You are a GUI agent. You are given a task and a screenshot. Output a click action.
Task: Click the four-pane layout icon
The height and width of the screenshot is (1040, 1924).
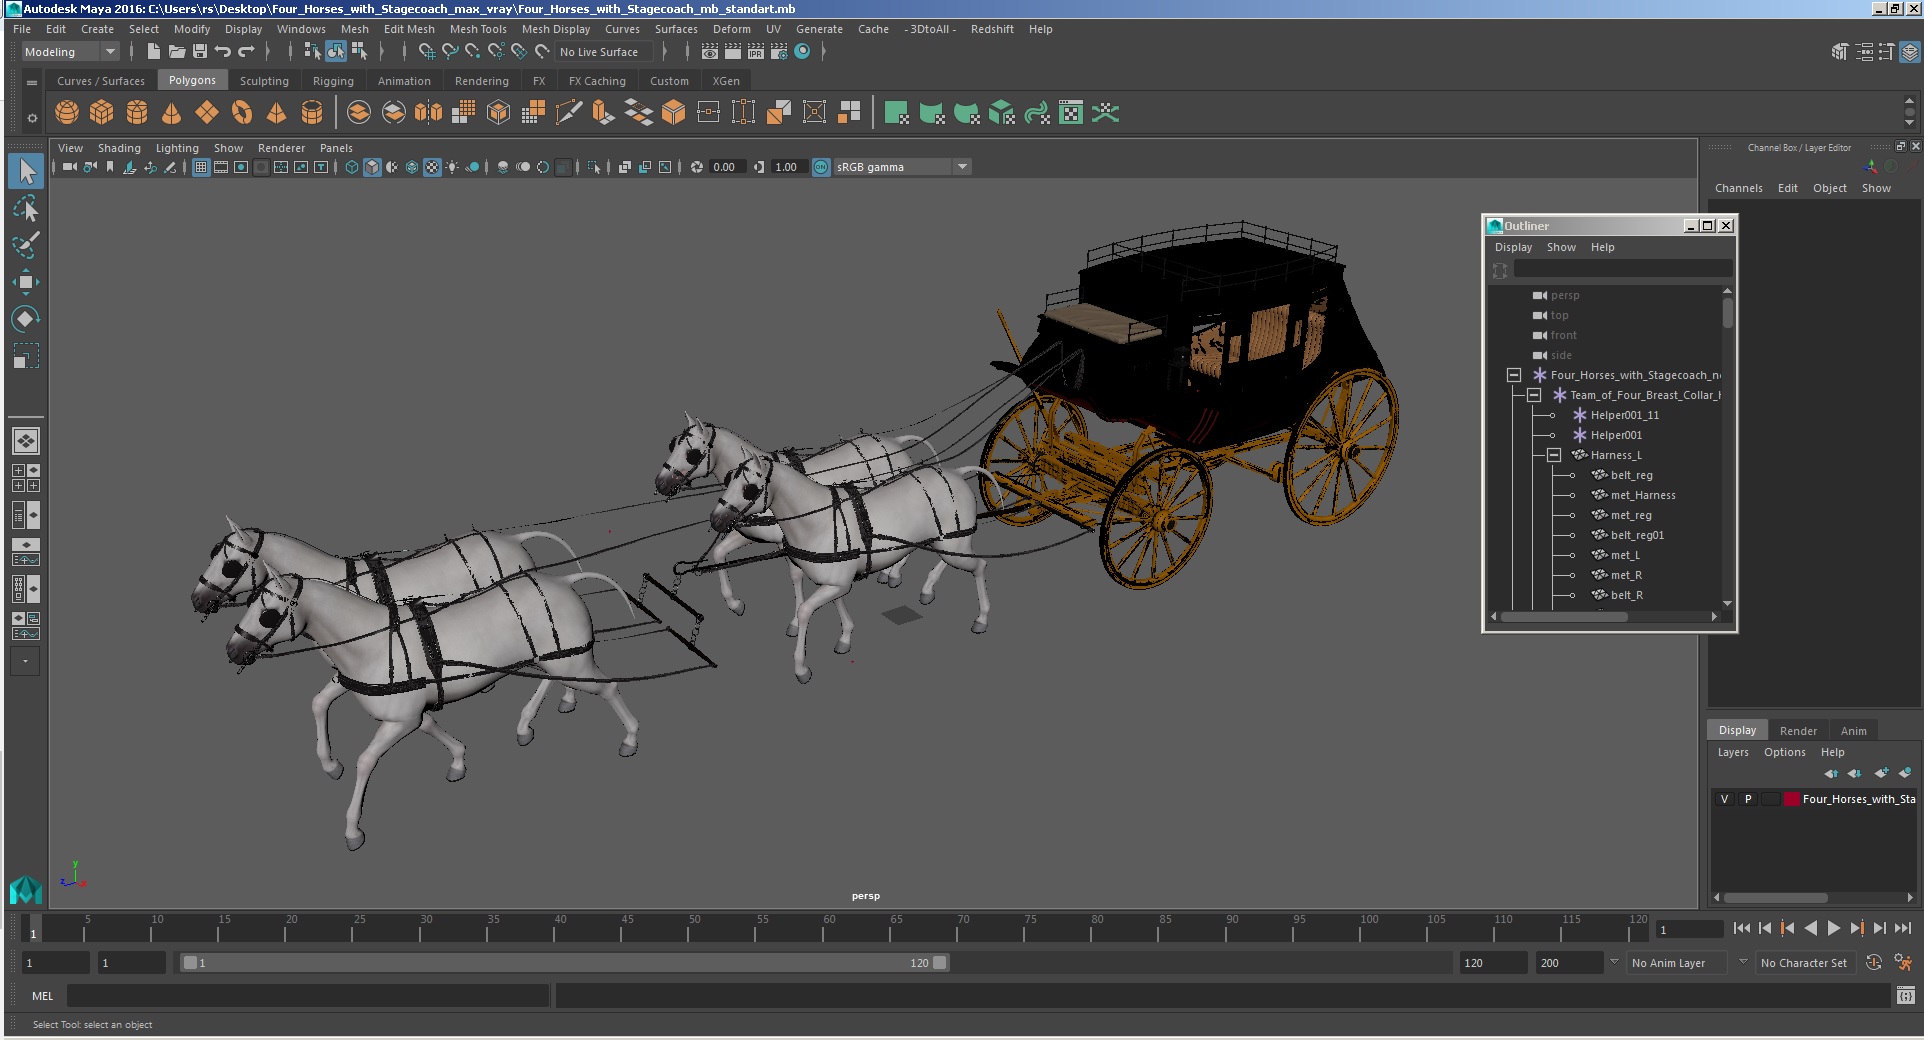[x=26, y=478]
